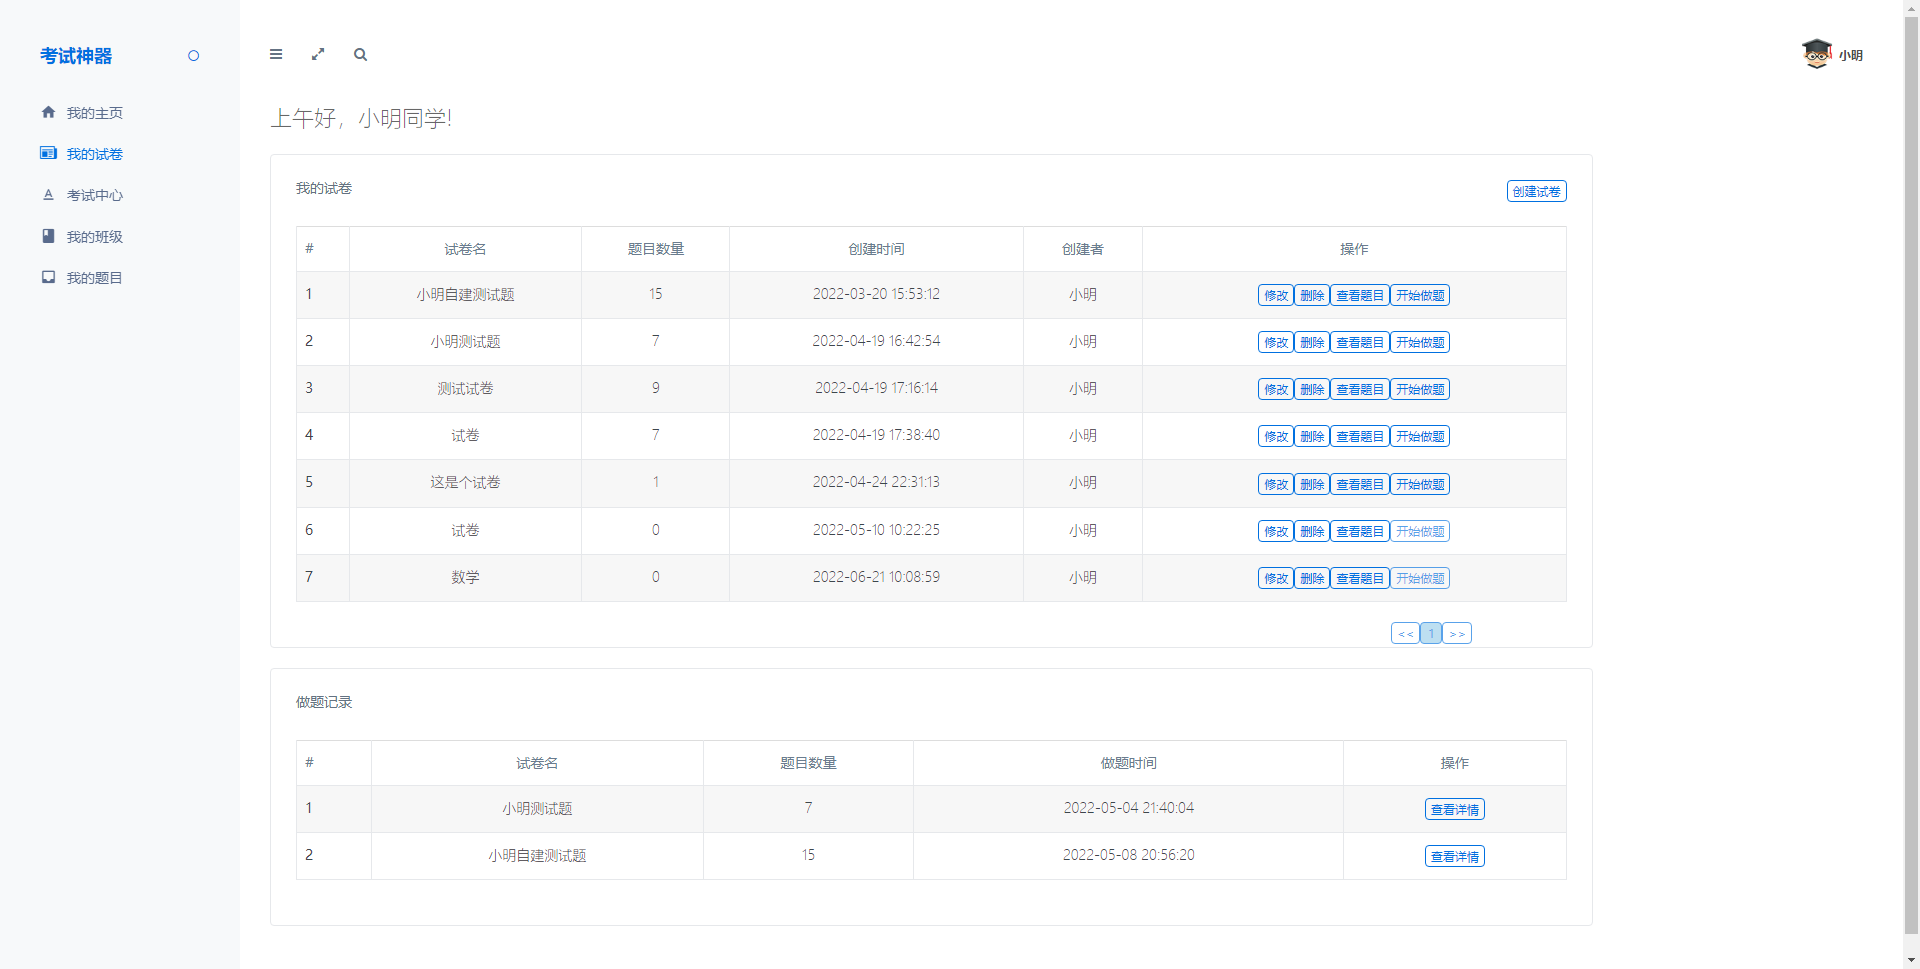Click the 考试中心 sidebar icon

[x=48, y=195]
